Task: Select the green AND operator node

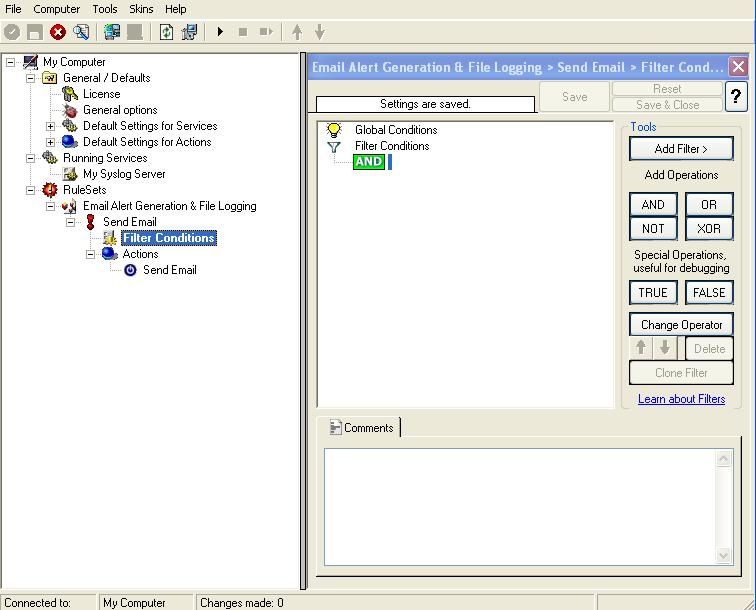Action: pyautogui.click(x=368, y=162)
